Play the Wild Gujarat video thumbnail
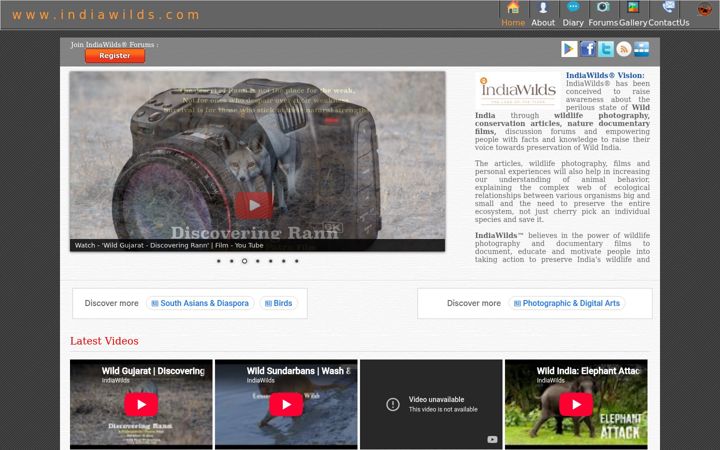Viewport: 720px width, 450px height. 141,405
